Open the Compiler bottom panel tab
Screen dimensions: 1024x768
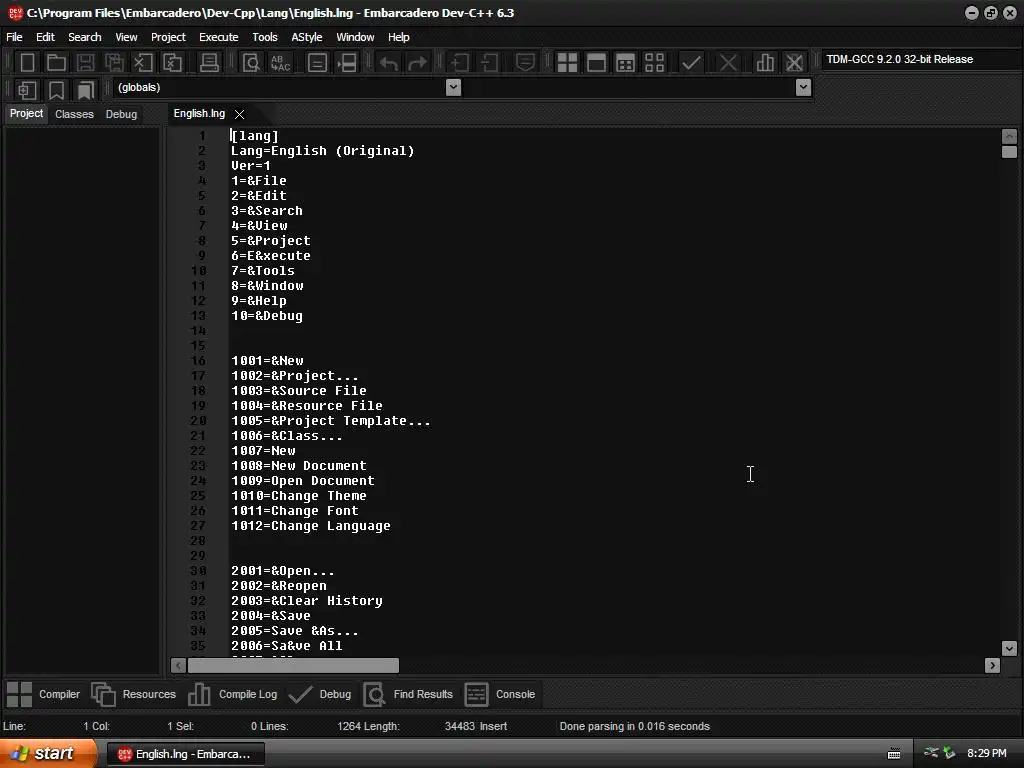[43, 694]
